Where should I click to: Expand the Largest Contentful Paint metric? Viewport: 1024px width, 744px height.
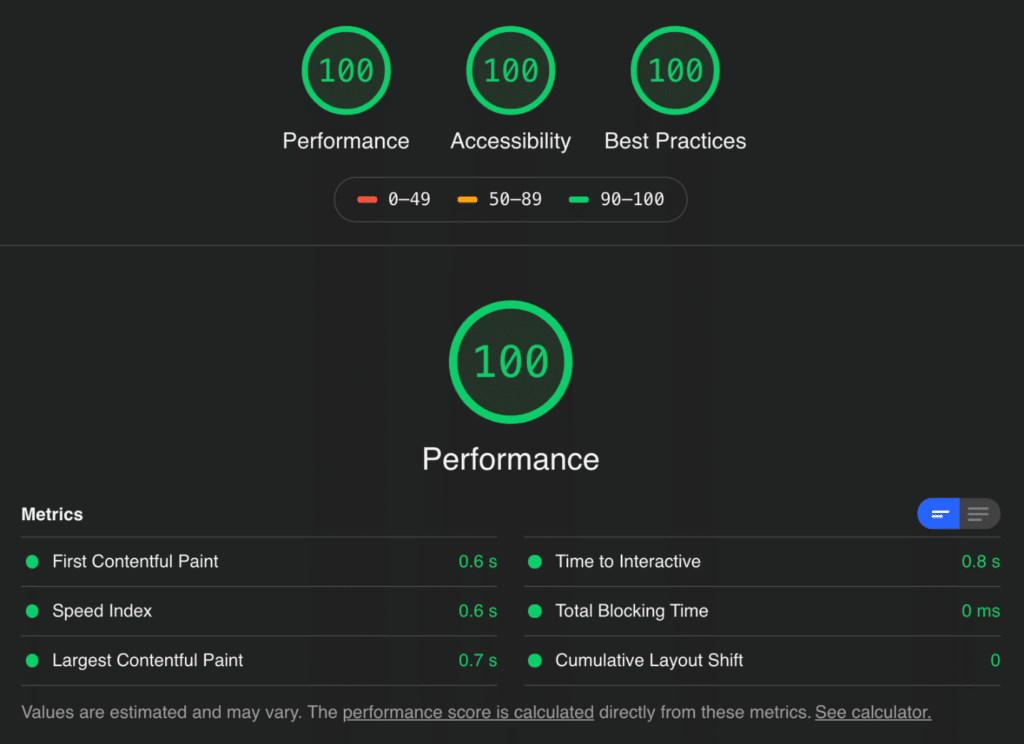pyautogui.click(x=147, y=660)
